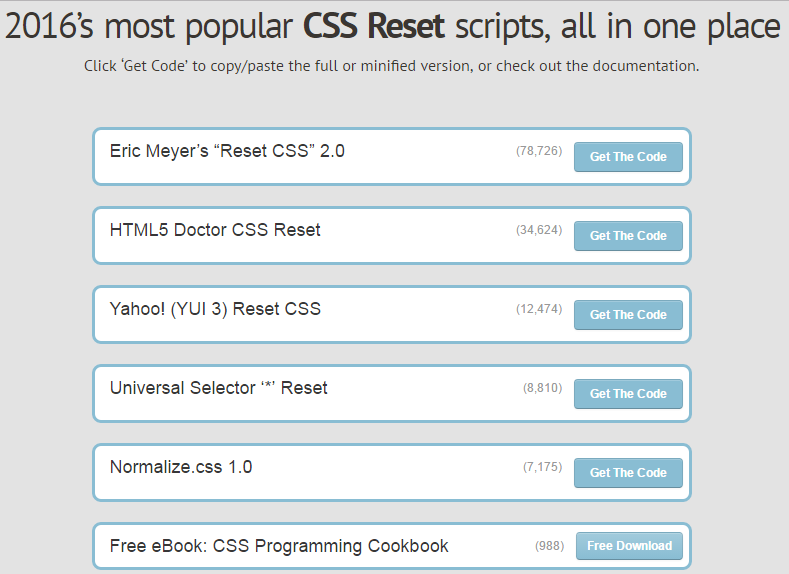Get the code for HTML5 Doctor CSS Reset
The height and width of the screenshot is (574, 789).
pyautogui.click(x=628, y=236)
